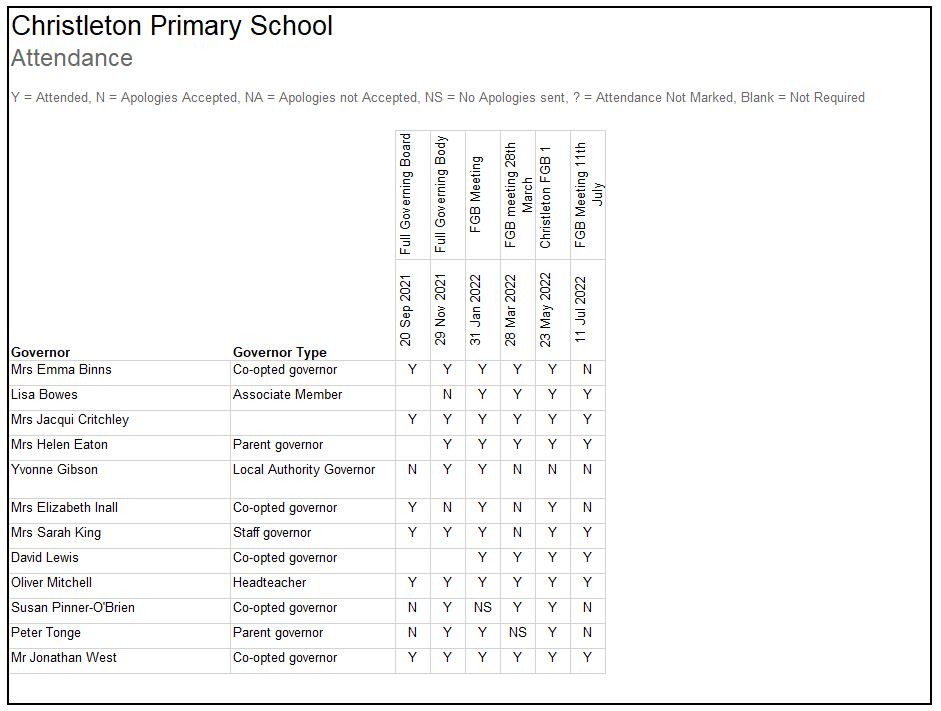Select the NS cell in Susan Pinner-O'Brien's row

pos(483,608)
